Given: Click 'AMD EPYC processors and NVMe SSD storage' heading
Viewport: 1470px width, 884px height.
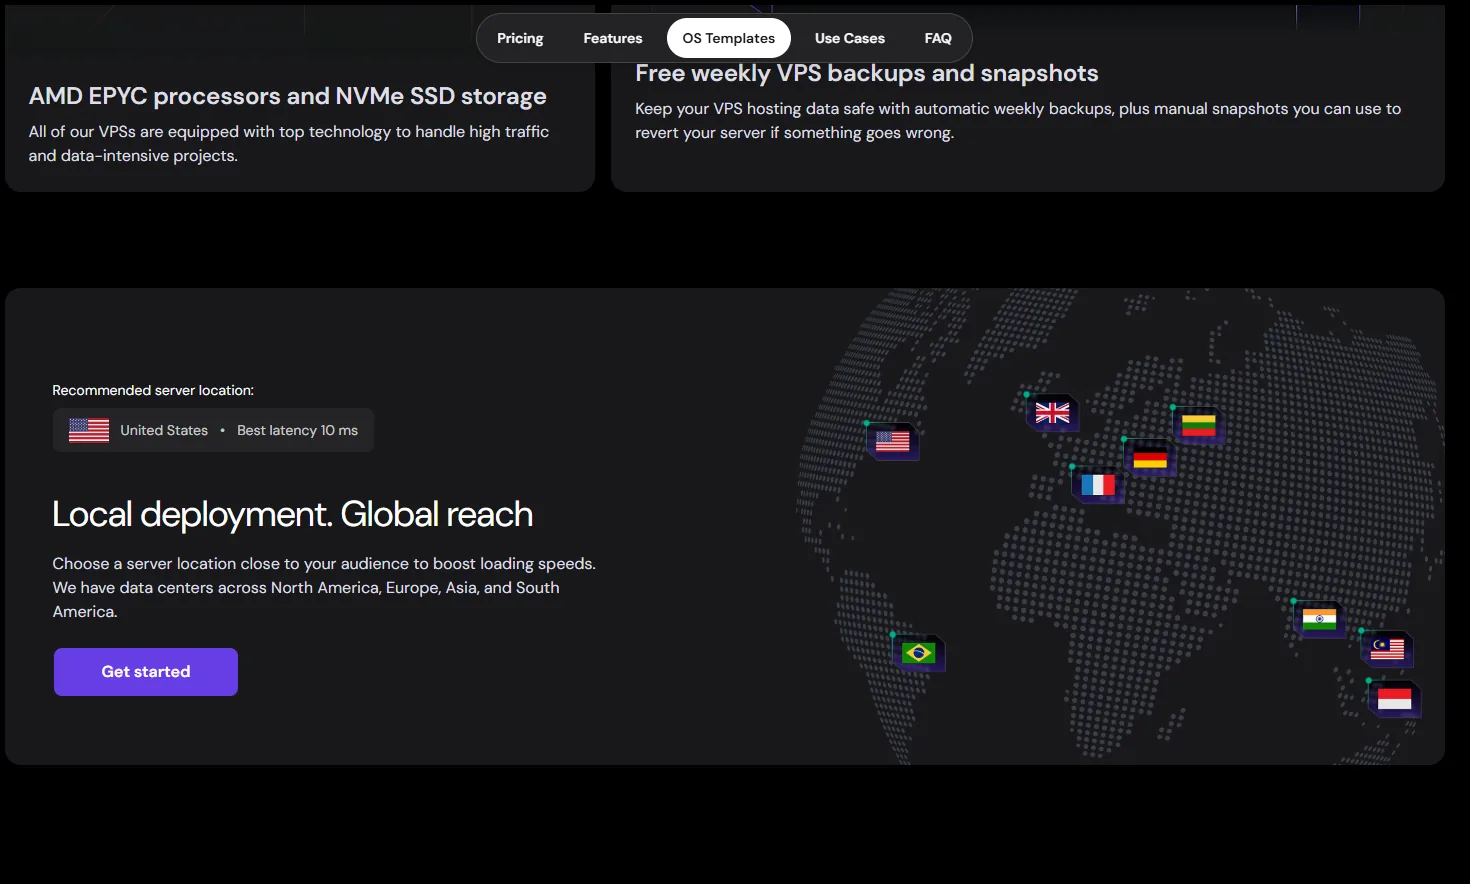Looking at the screenshot, I should click(288, 96).
